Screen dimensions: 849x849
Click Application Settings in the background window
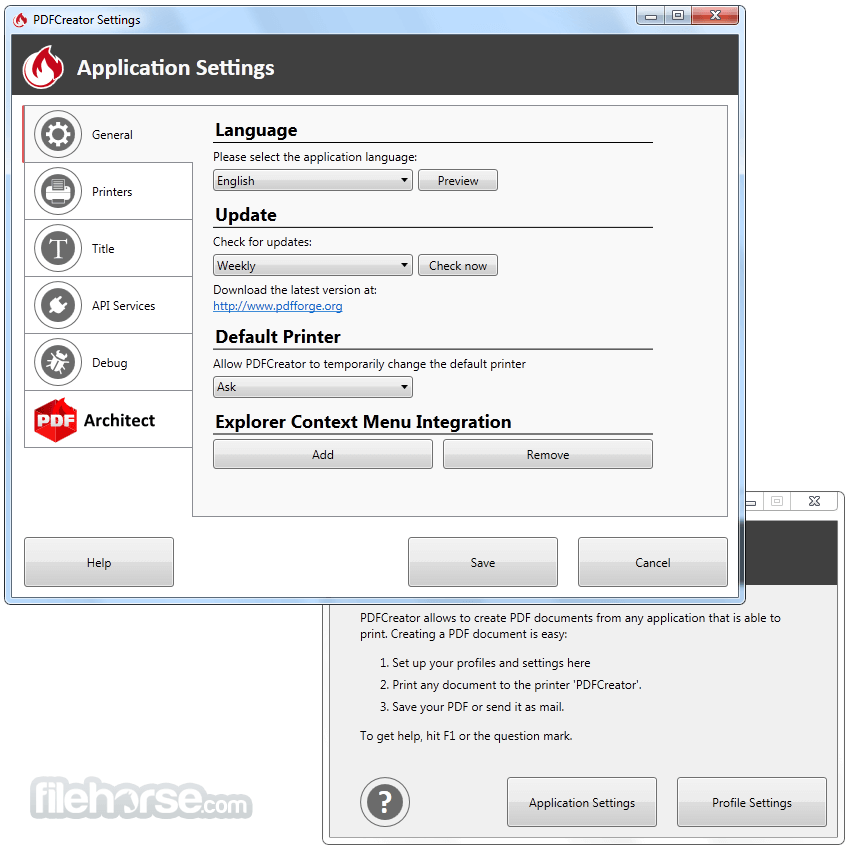click(582, 802)
